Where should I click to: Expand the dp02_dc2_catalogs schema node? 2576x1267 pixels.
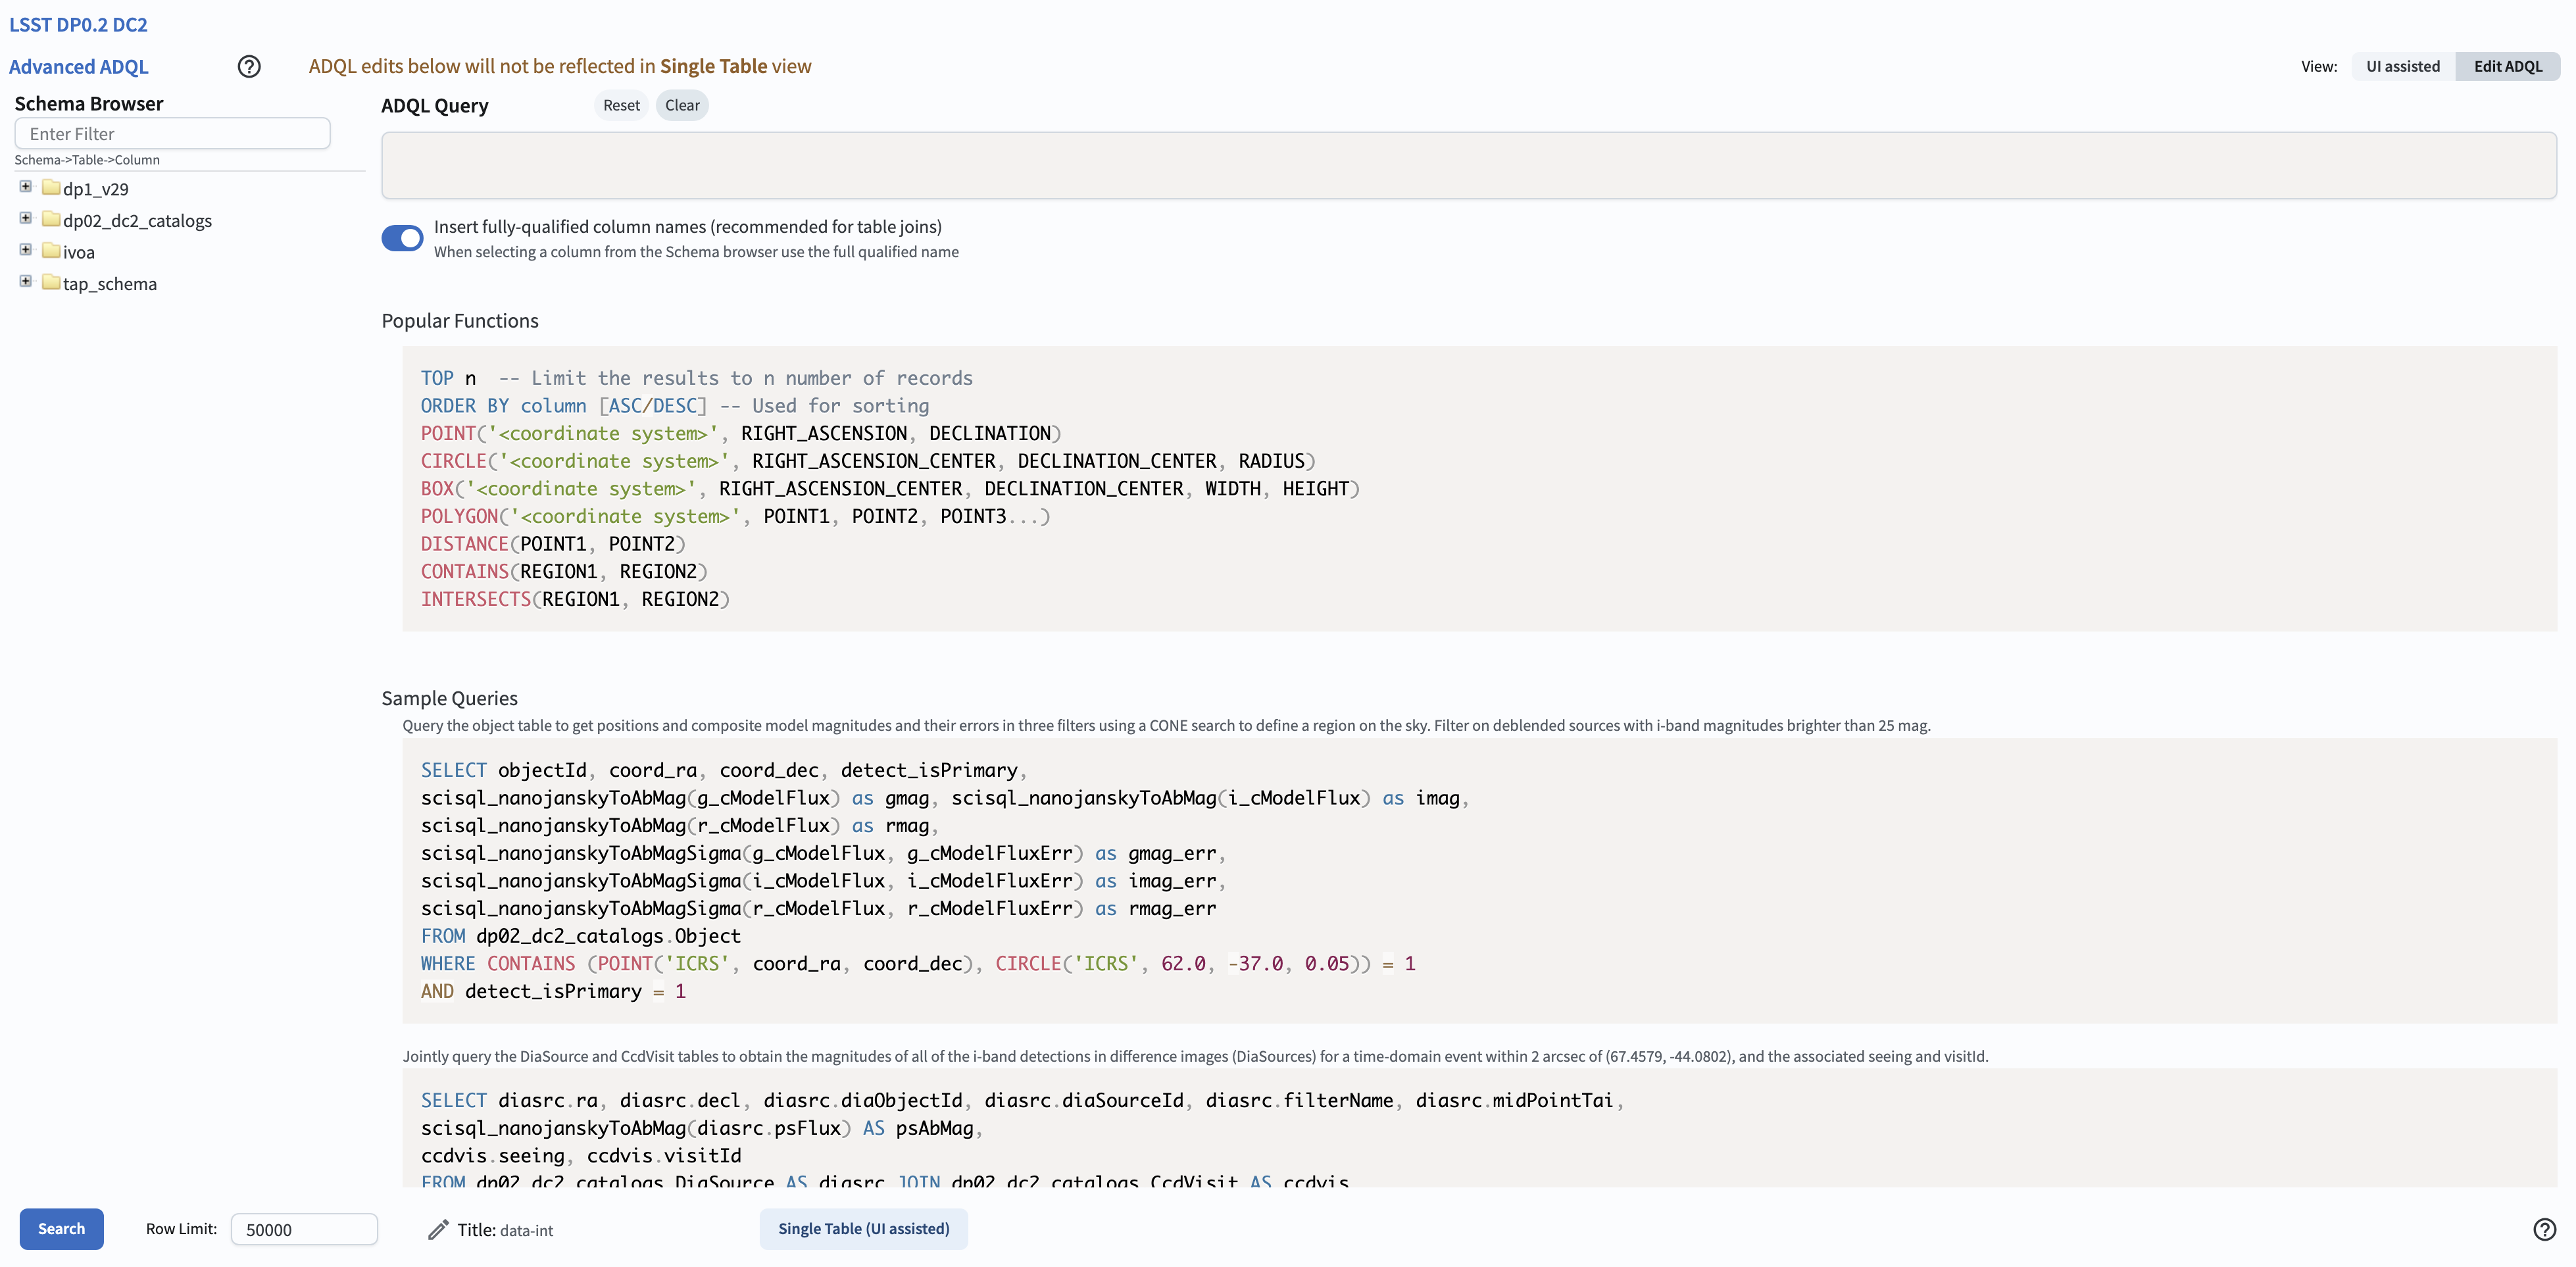(26, 218)
